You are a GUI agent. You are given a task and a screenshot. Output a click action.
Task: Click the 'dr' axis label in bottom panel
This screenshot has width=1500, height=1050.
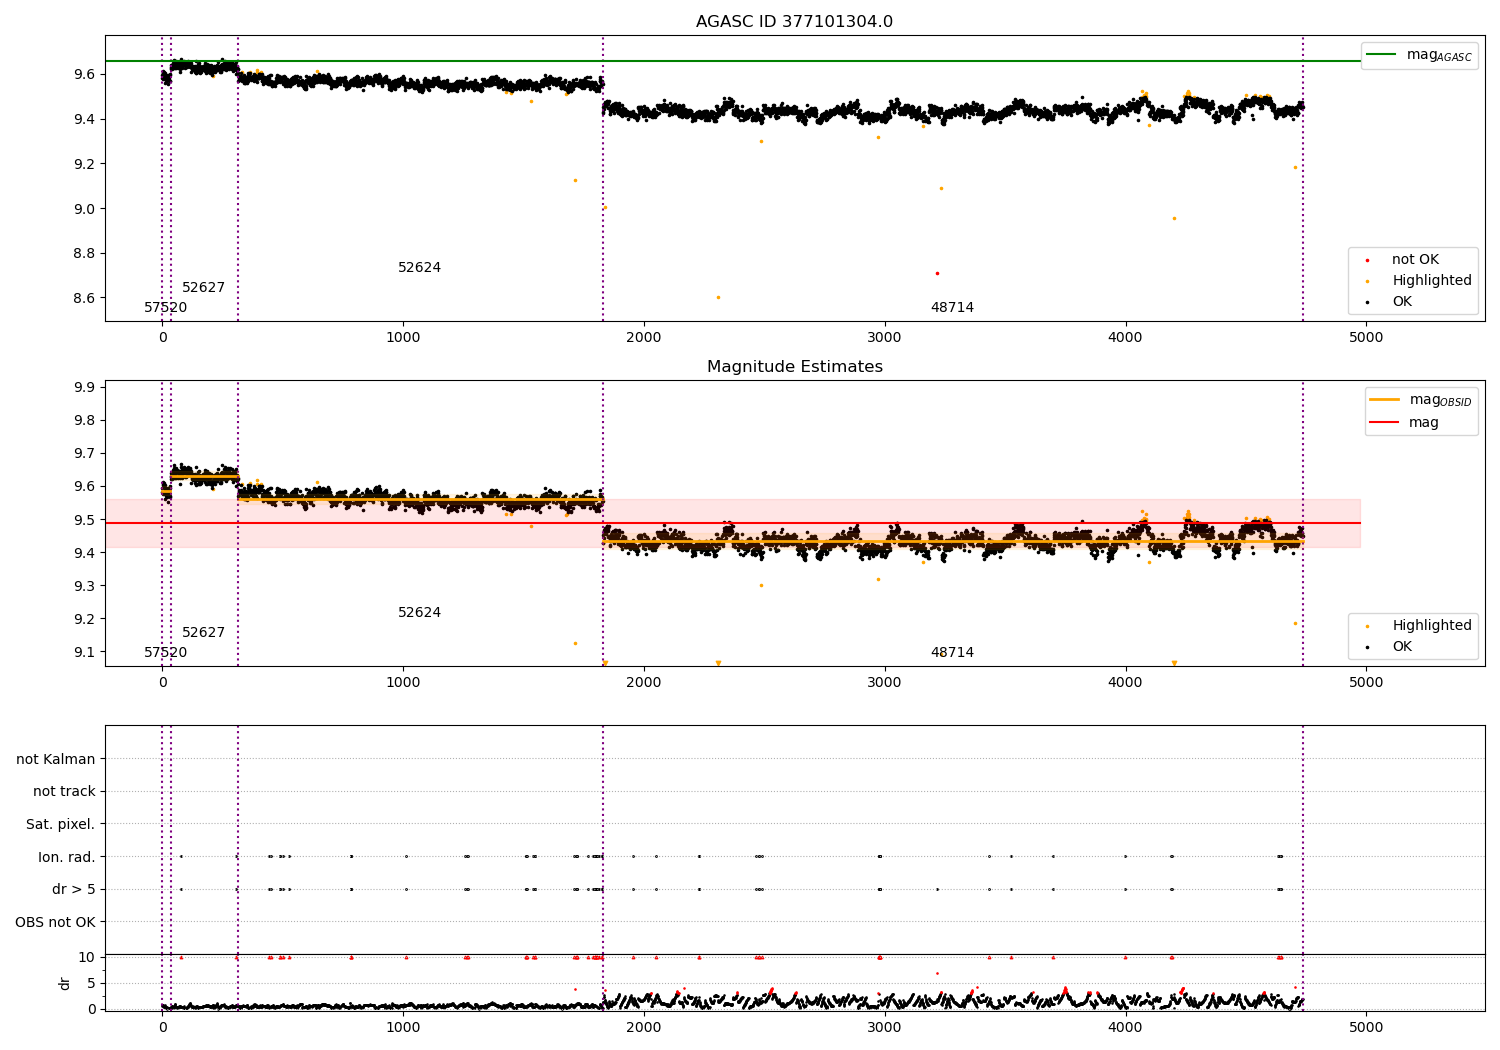(65, 983)
